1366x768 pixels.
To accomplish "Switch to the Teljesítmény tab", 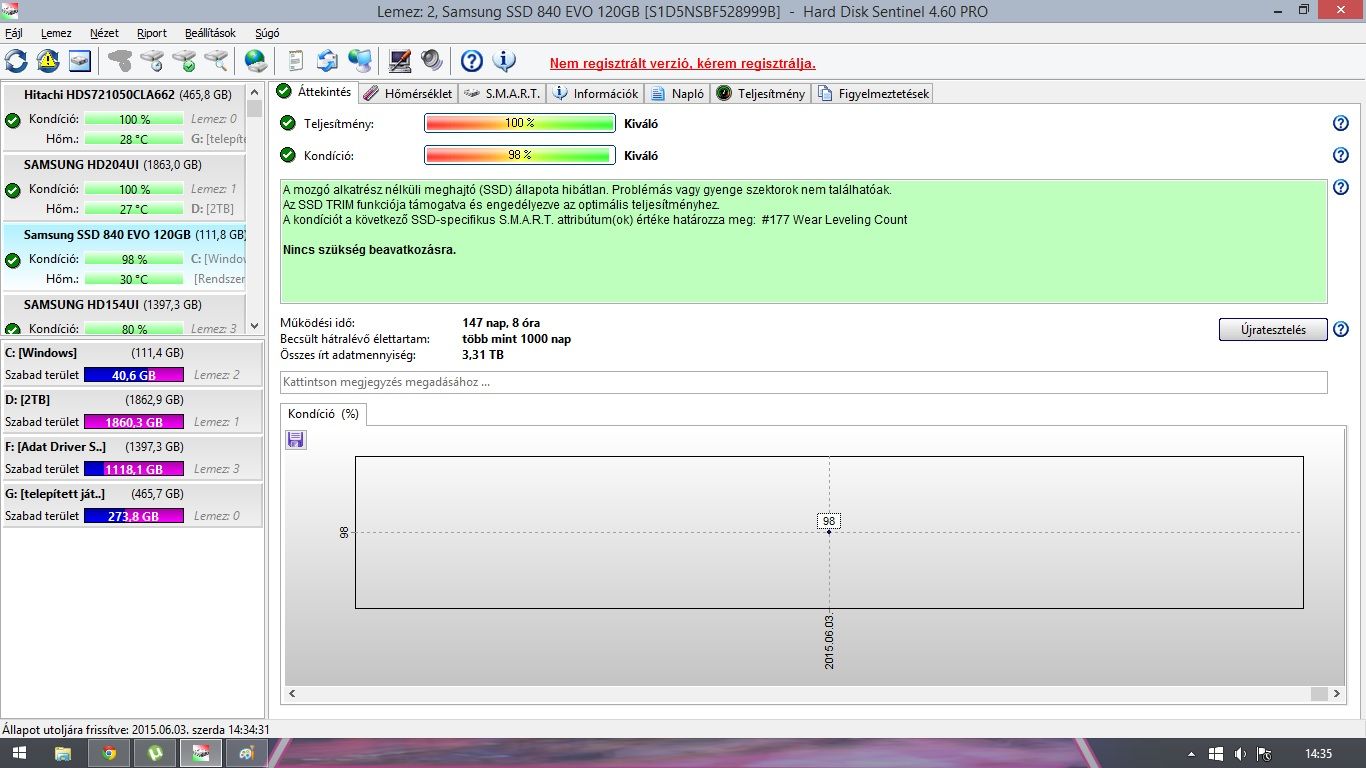I will [x=760, y=93].
